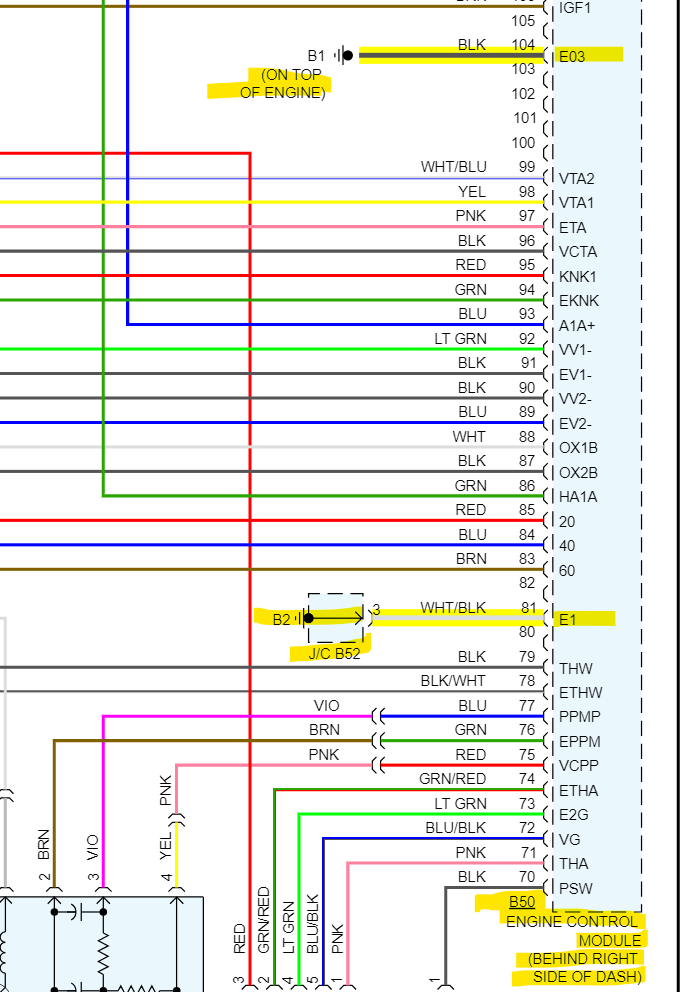Image resolution: width=680 pixels, height=992 pixels.
Task: Click the inline connector on the VIO wire
Action: tap(378, 716)
